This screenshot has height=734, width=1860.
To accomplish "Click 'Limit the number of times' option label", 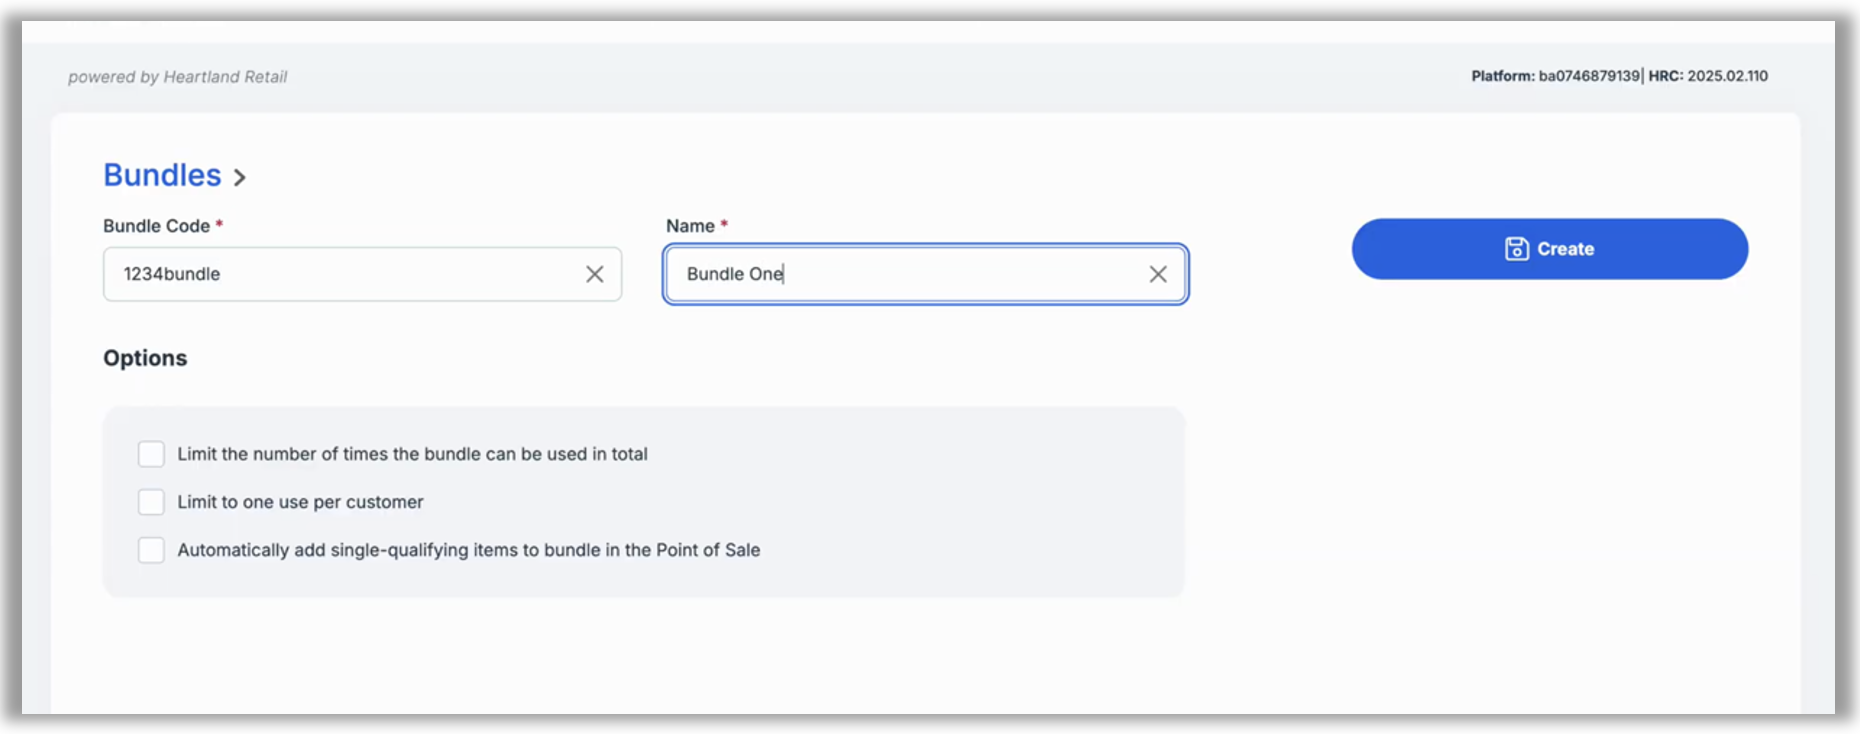I will 412,454.
